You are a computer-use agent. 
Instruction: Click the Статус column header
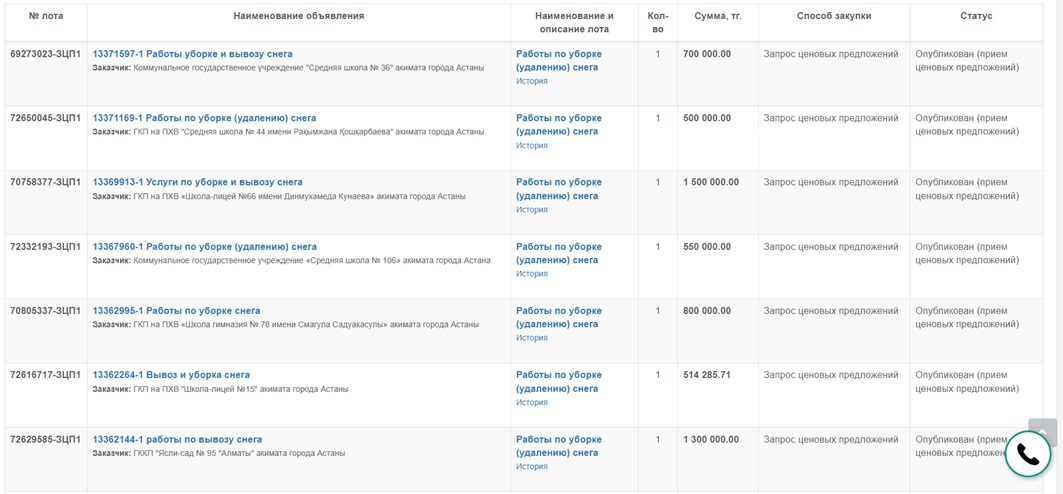976,16
